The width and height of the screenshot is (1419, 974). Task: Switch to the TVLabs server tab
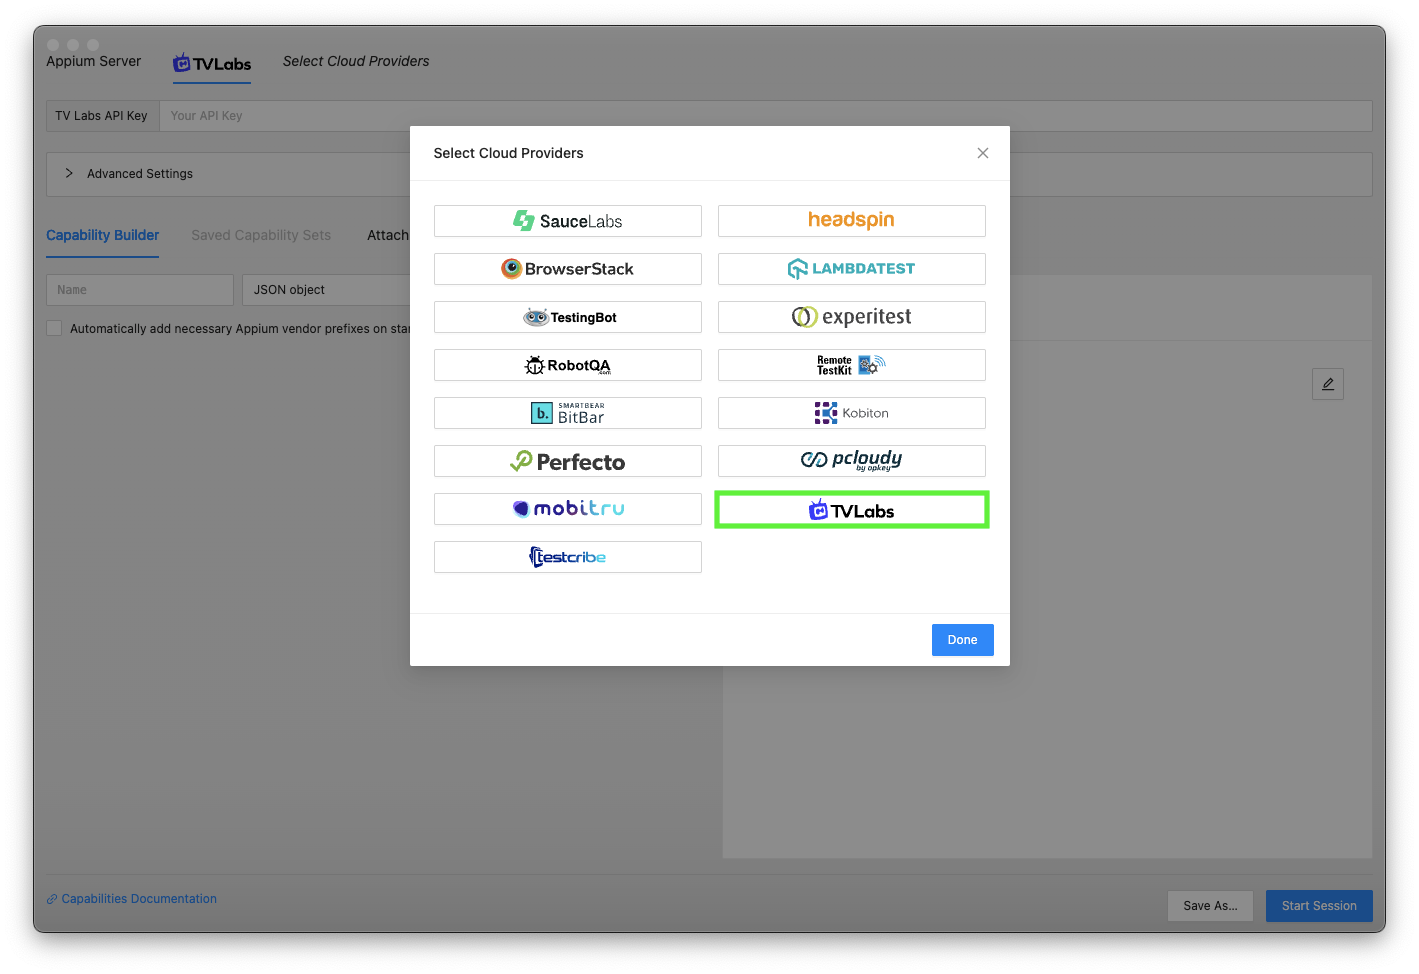click(212, 64)
